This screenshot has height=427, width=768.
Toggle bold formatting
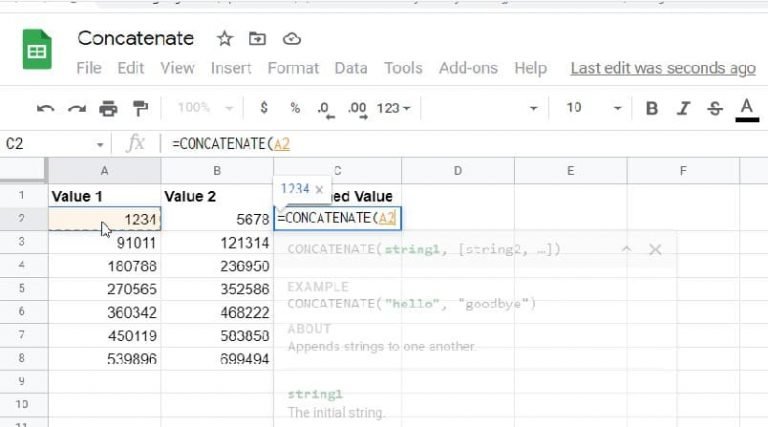click(x=651, y=108)
